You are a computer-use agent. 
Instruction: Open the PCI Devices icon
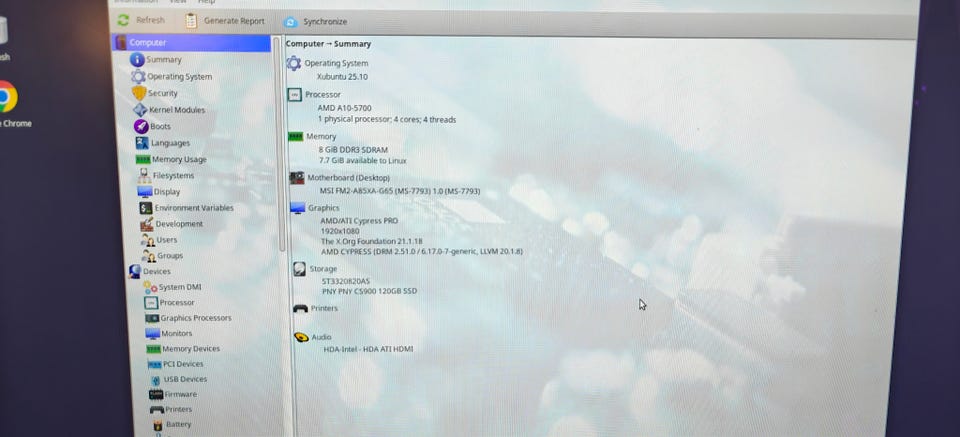point(155,364)
